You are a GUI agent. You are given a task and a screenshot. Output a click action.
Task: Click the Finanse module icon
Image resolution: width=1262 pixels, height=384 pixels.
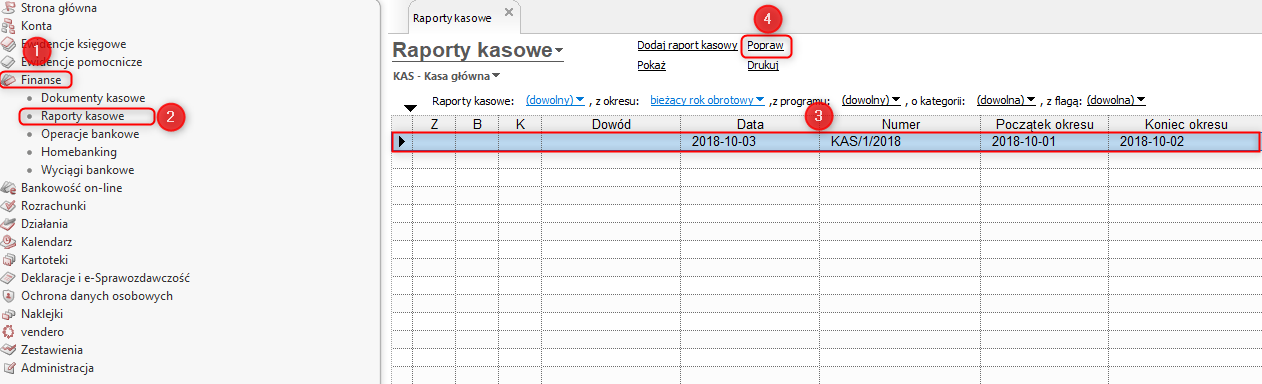(x=9, y=80)
